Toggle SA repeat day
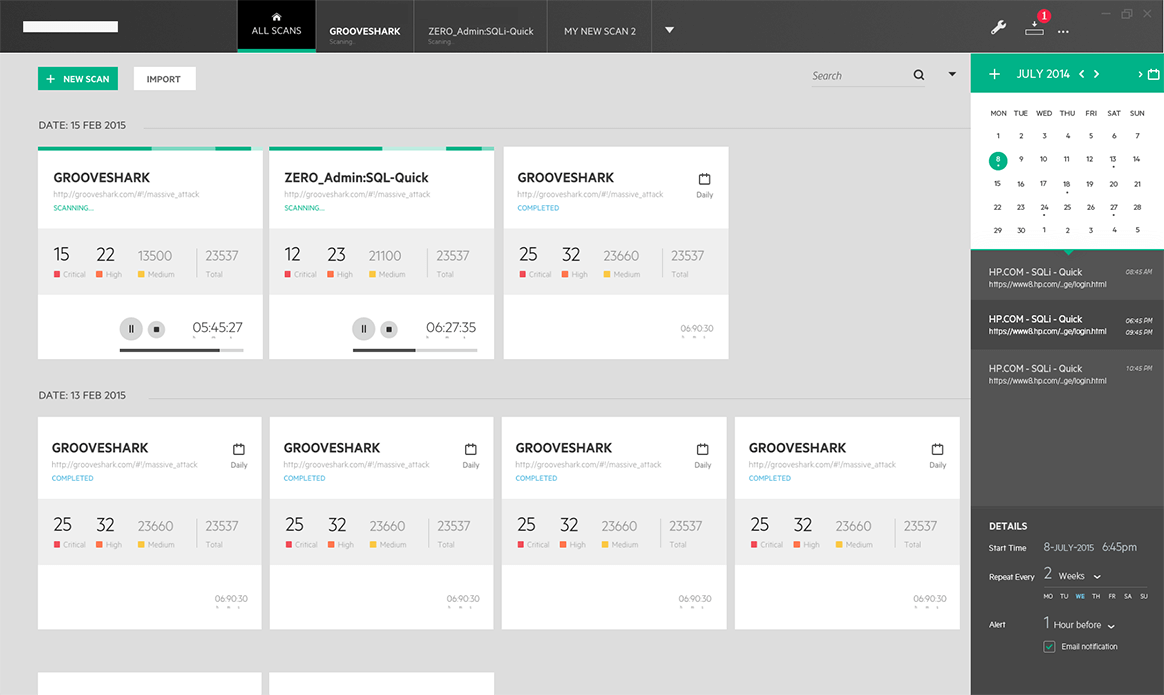This screenshot has height=695, width=1164. [1128, 596]
